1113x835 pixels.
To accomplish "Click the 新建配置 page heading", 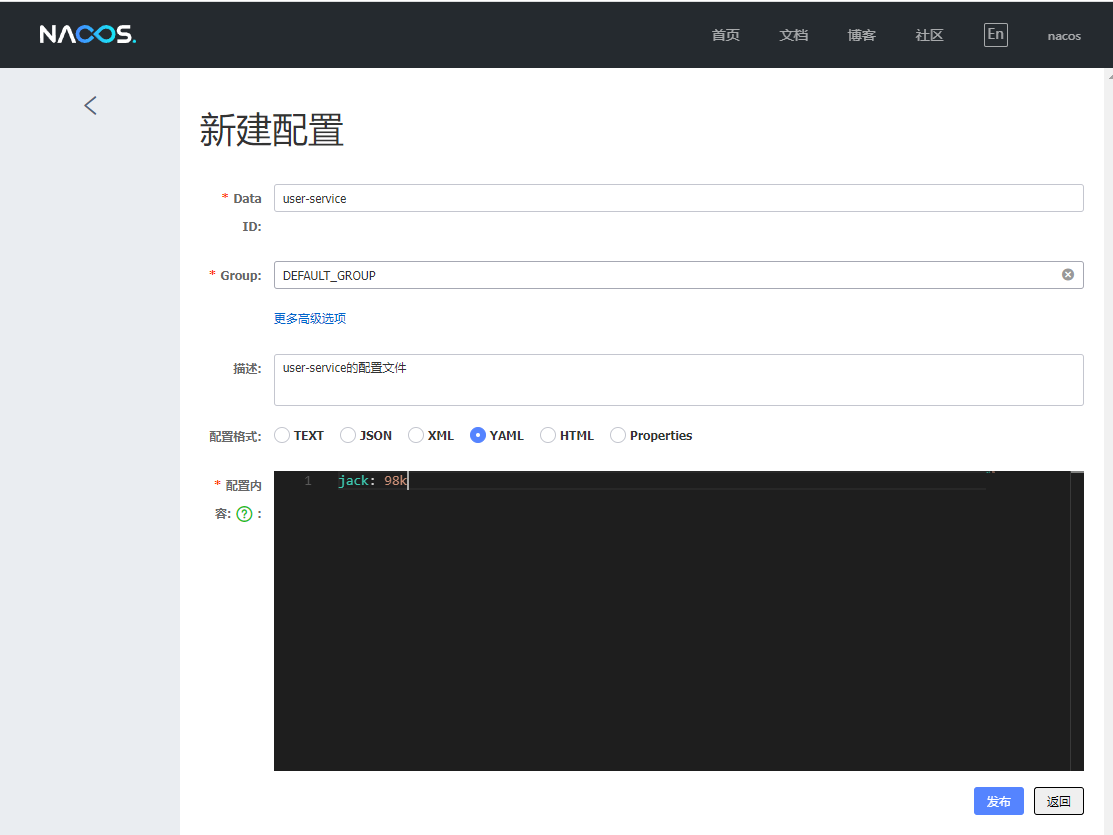I will point(272,130).
